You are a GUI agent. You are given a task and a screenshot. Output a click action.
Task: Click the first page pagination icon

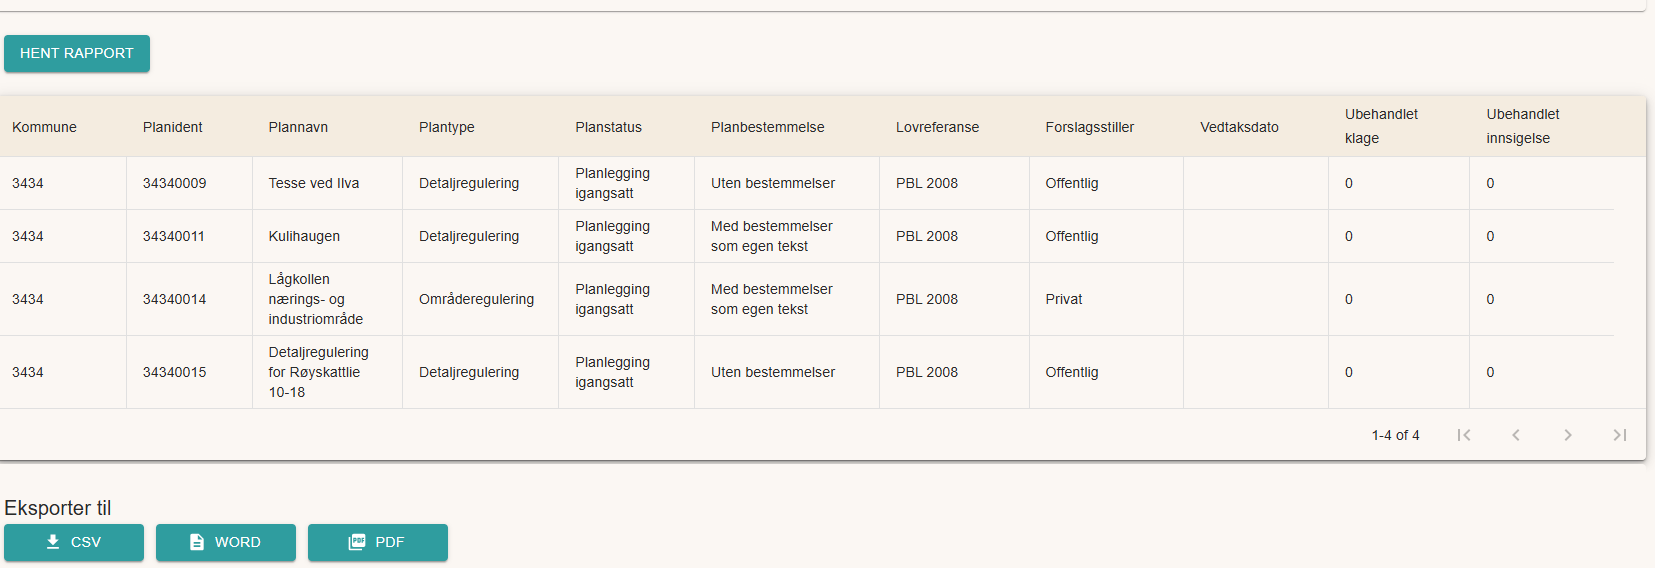(x=1464, y=435)
